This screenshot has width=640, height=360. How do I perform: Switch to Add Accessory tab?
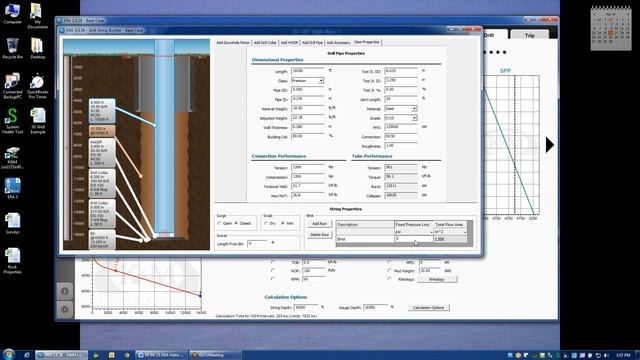pyautogui.click(x=339, y=42)
